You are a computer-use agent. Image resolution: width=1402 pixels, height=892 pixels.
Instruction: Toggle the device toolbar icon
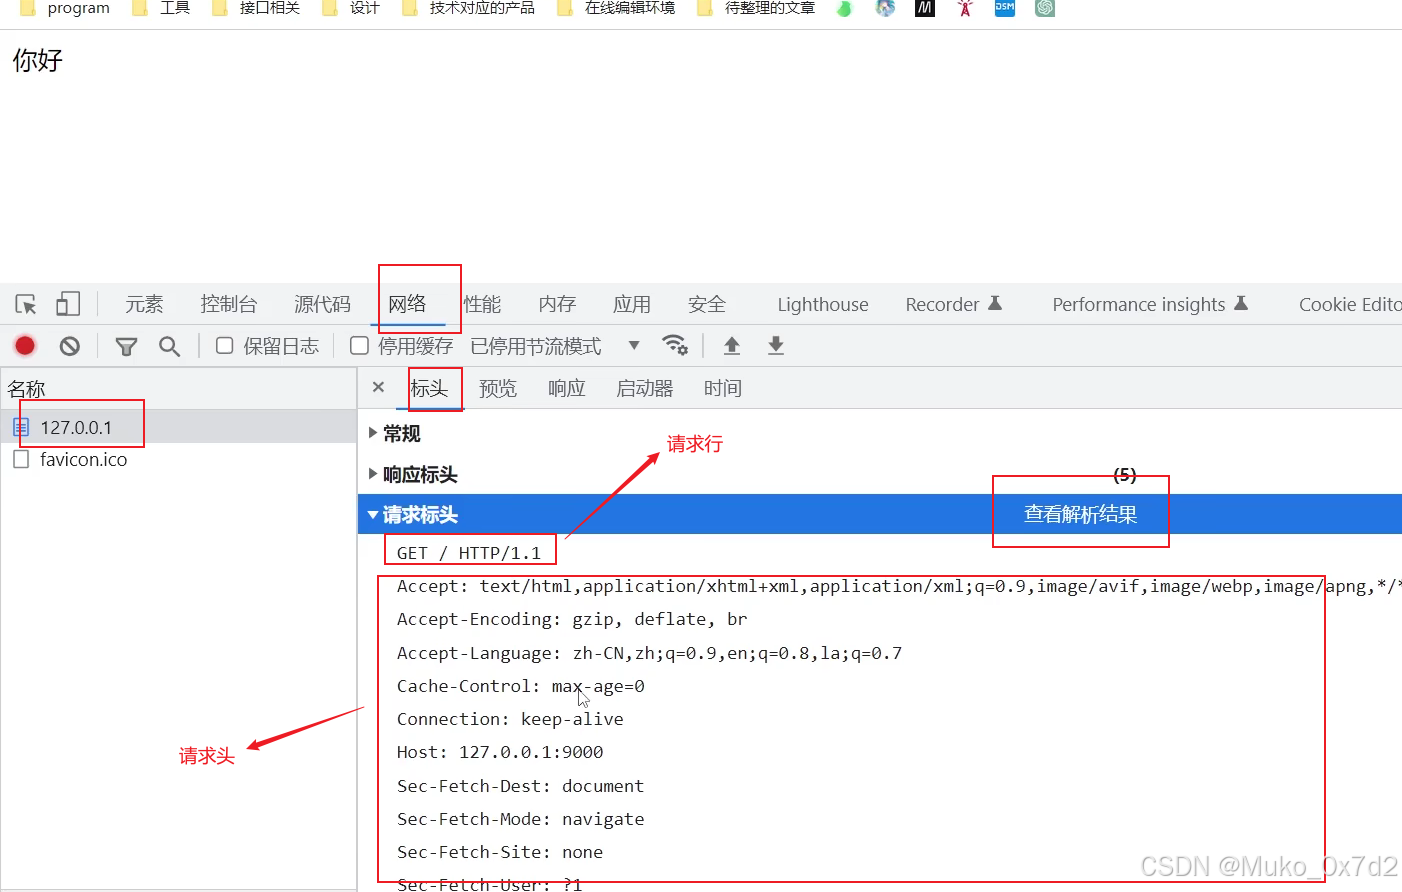click(x=68, y=304)
